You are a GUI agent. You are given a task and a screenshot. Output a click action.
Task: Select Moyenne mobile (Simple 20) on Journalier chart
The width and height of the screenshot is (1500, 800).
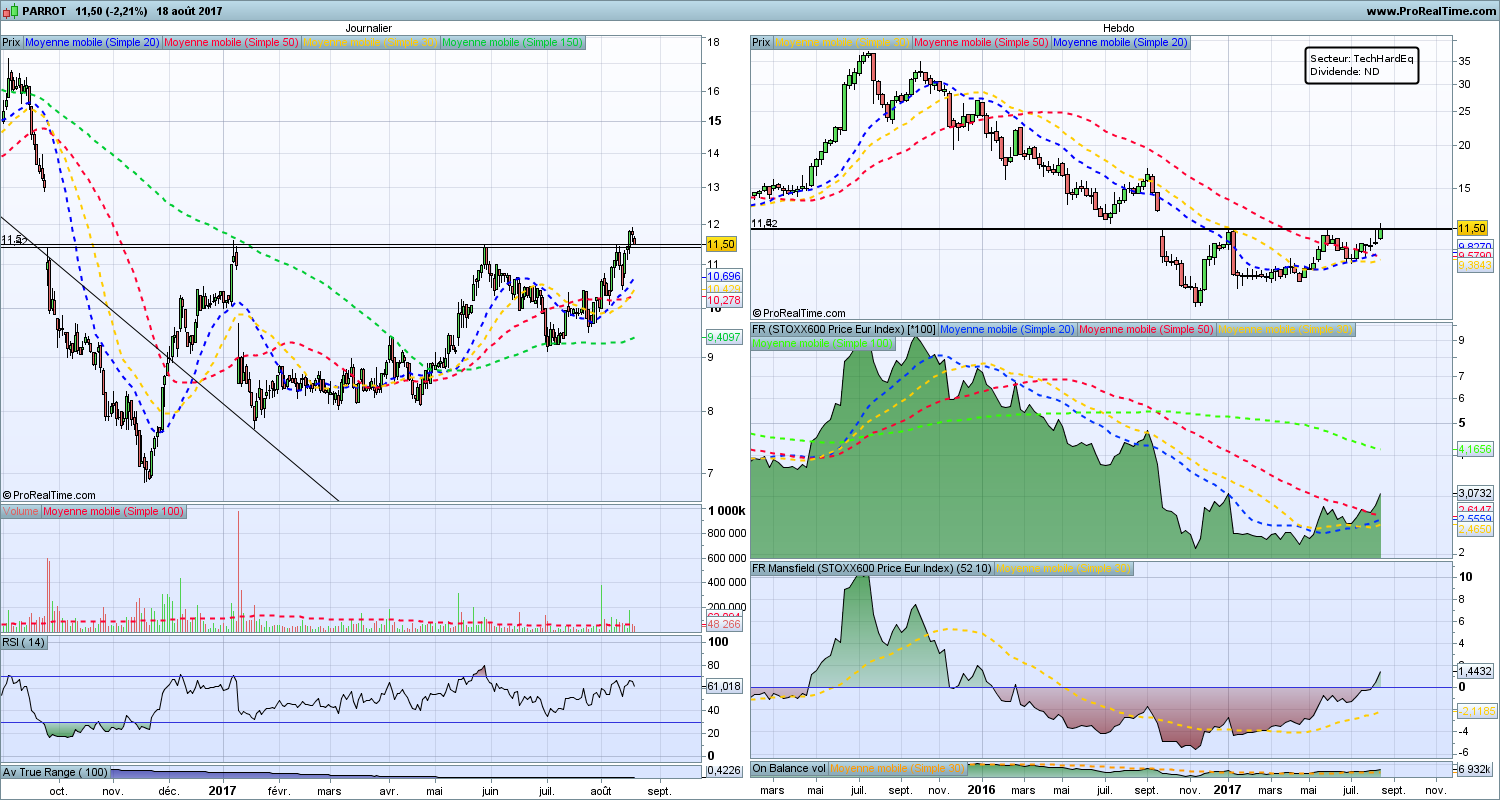click(92, 43)
